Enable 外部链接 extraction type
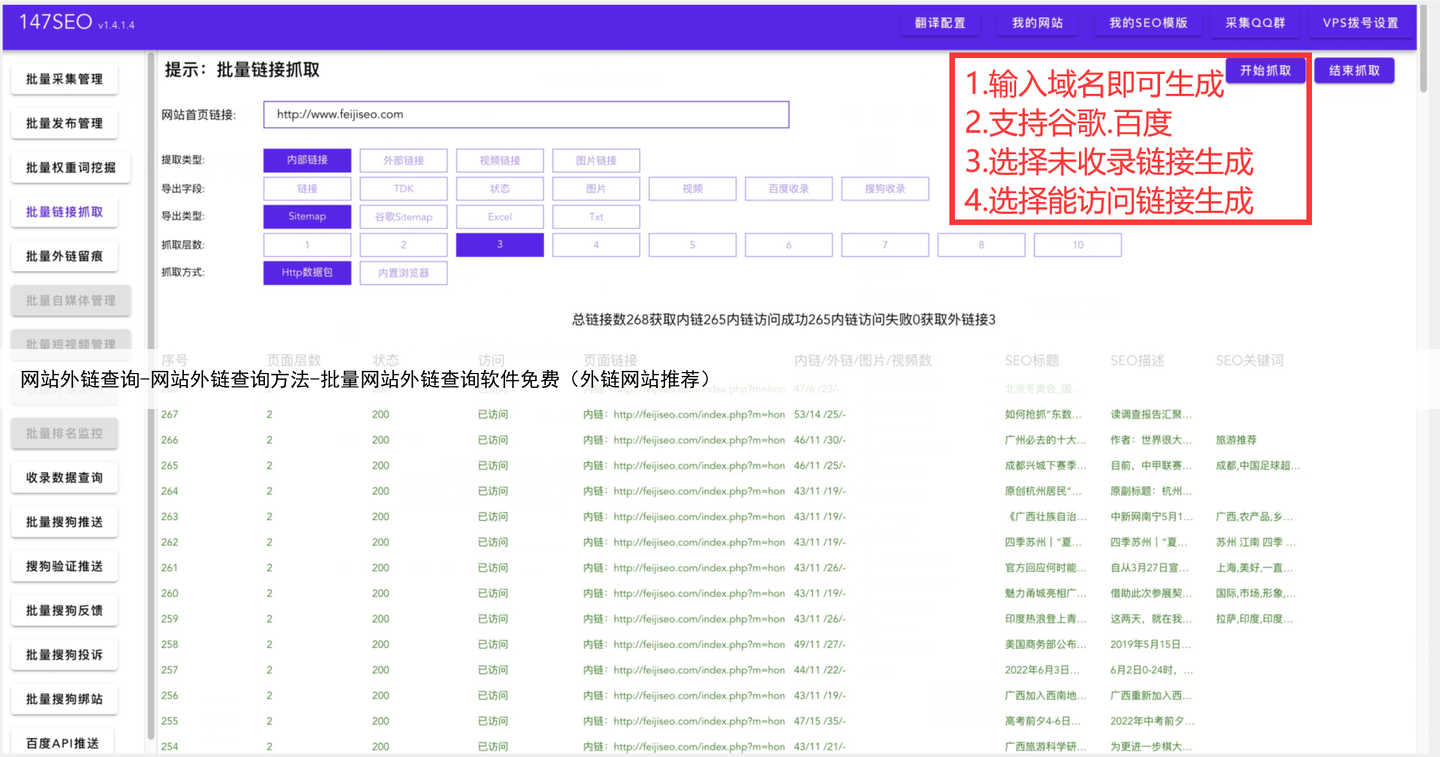 tap(403, 160)
